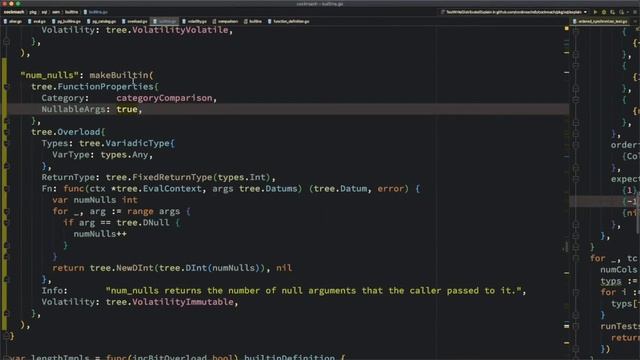Open the overload.go editor tab
Image resolution: width=640 pixels, height=360 pixels.
134,21
